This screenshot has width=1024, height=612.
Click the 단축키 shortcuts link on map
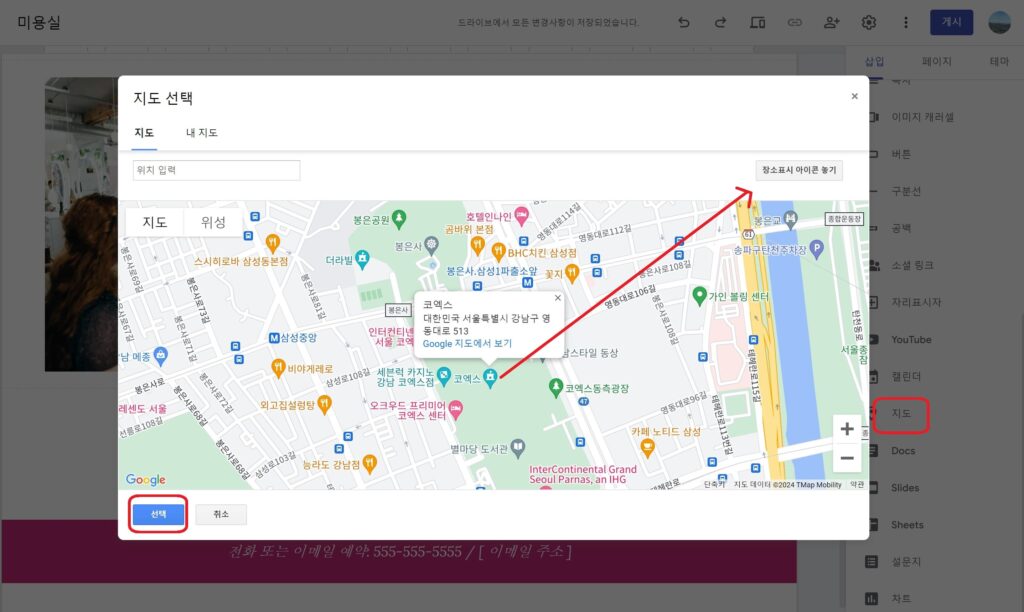click(713, 485)
